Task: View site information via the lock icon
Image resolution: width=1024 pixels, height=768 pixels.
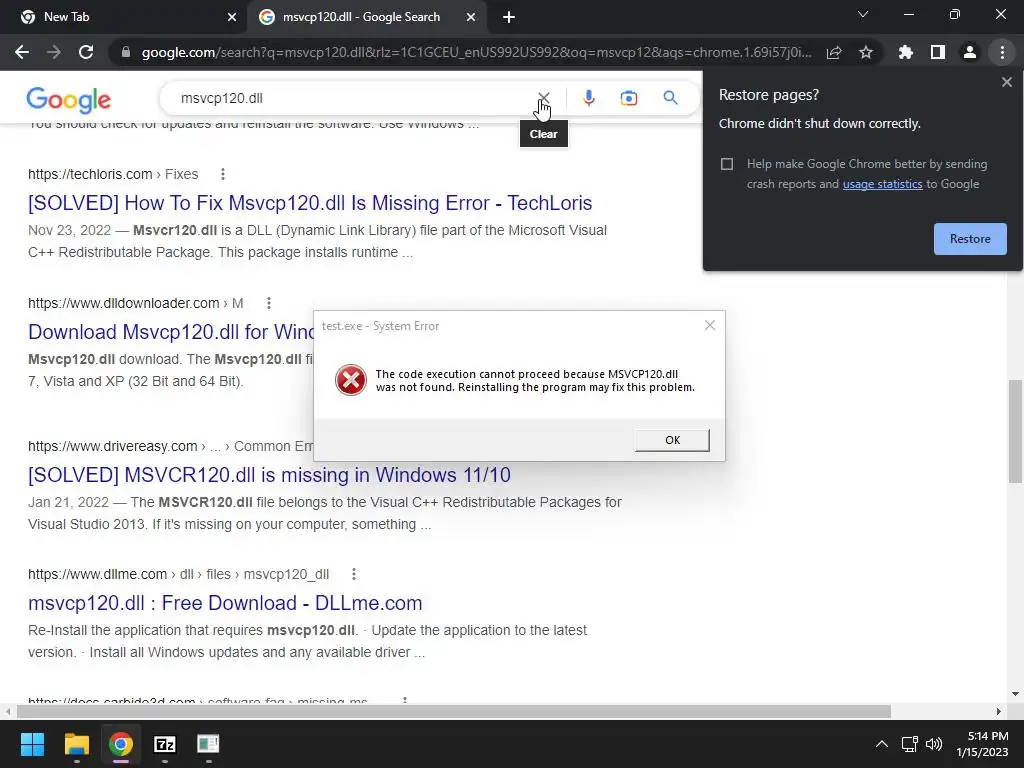Action: click(125, 52)
